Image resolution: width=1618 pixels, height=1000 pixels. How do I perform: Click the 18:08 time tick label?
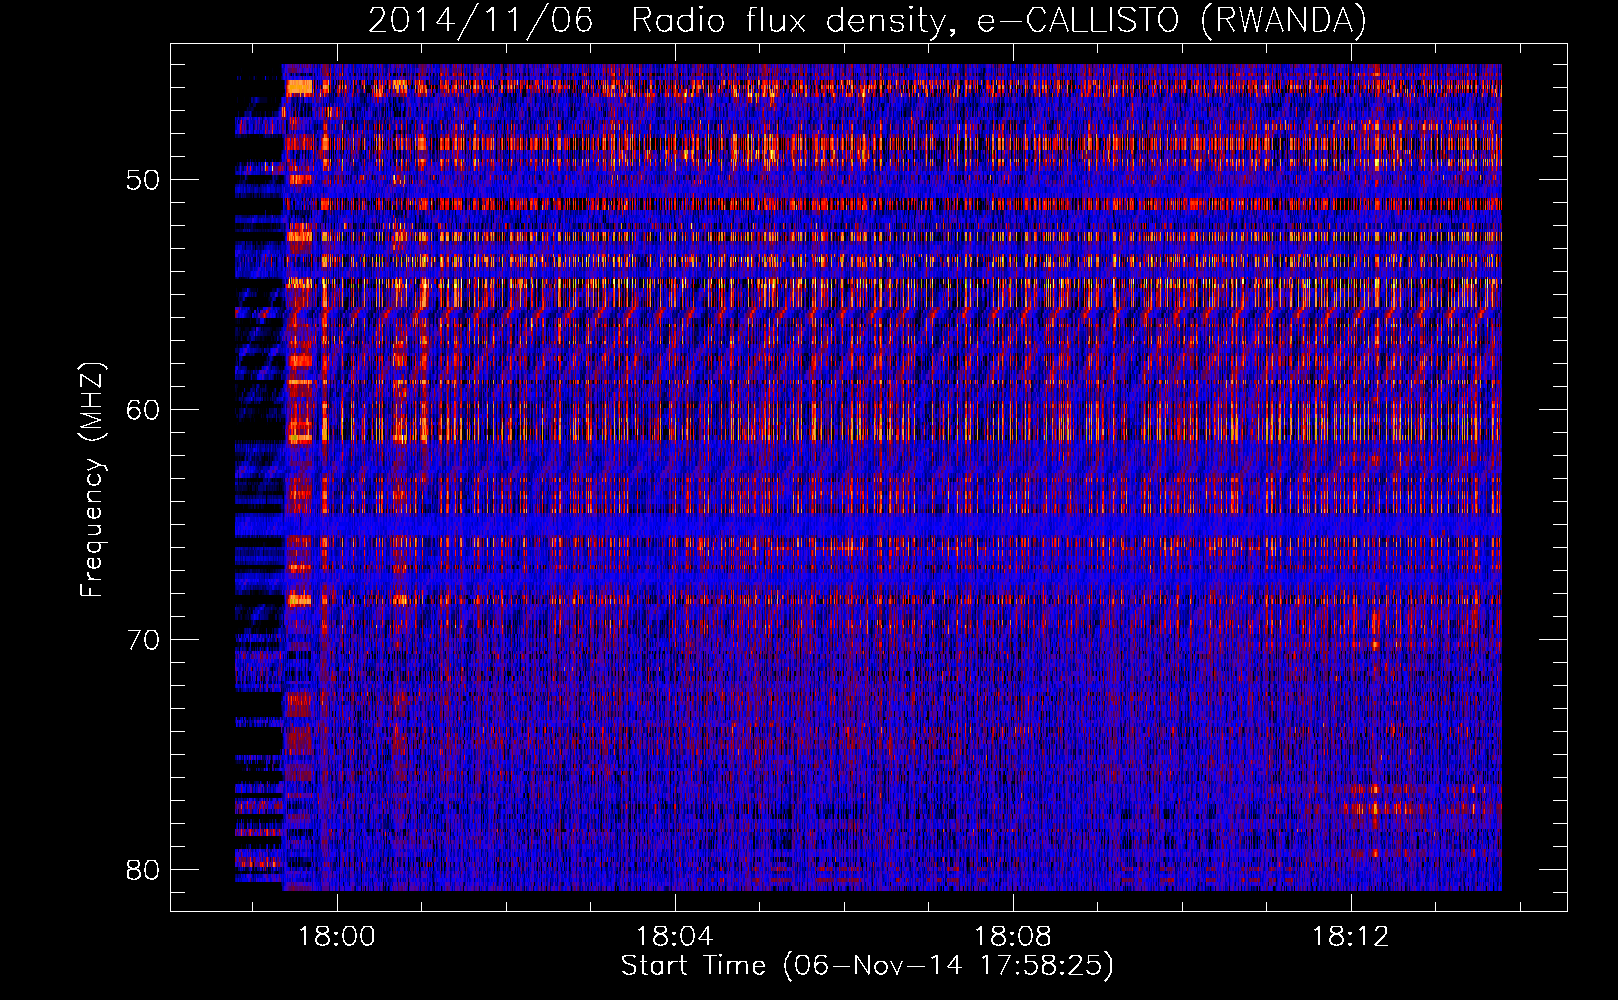[1013, 936]
